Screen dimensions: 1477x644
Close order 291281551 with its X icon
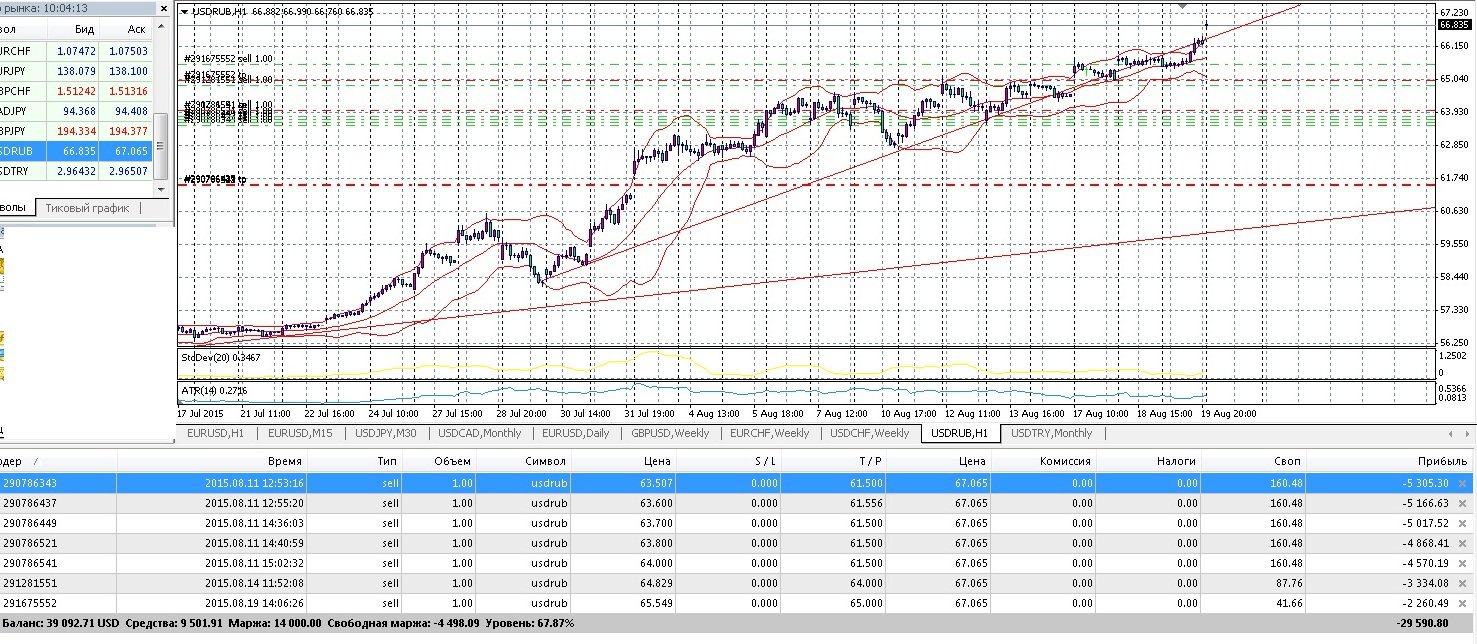pos(1462,583)
